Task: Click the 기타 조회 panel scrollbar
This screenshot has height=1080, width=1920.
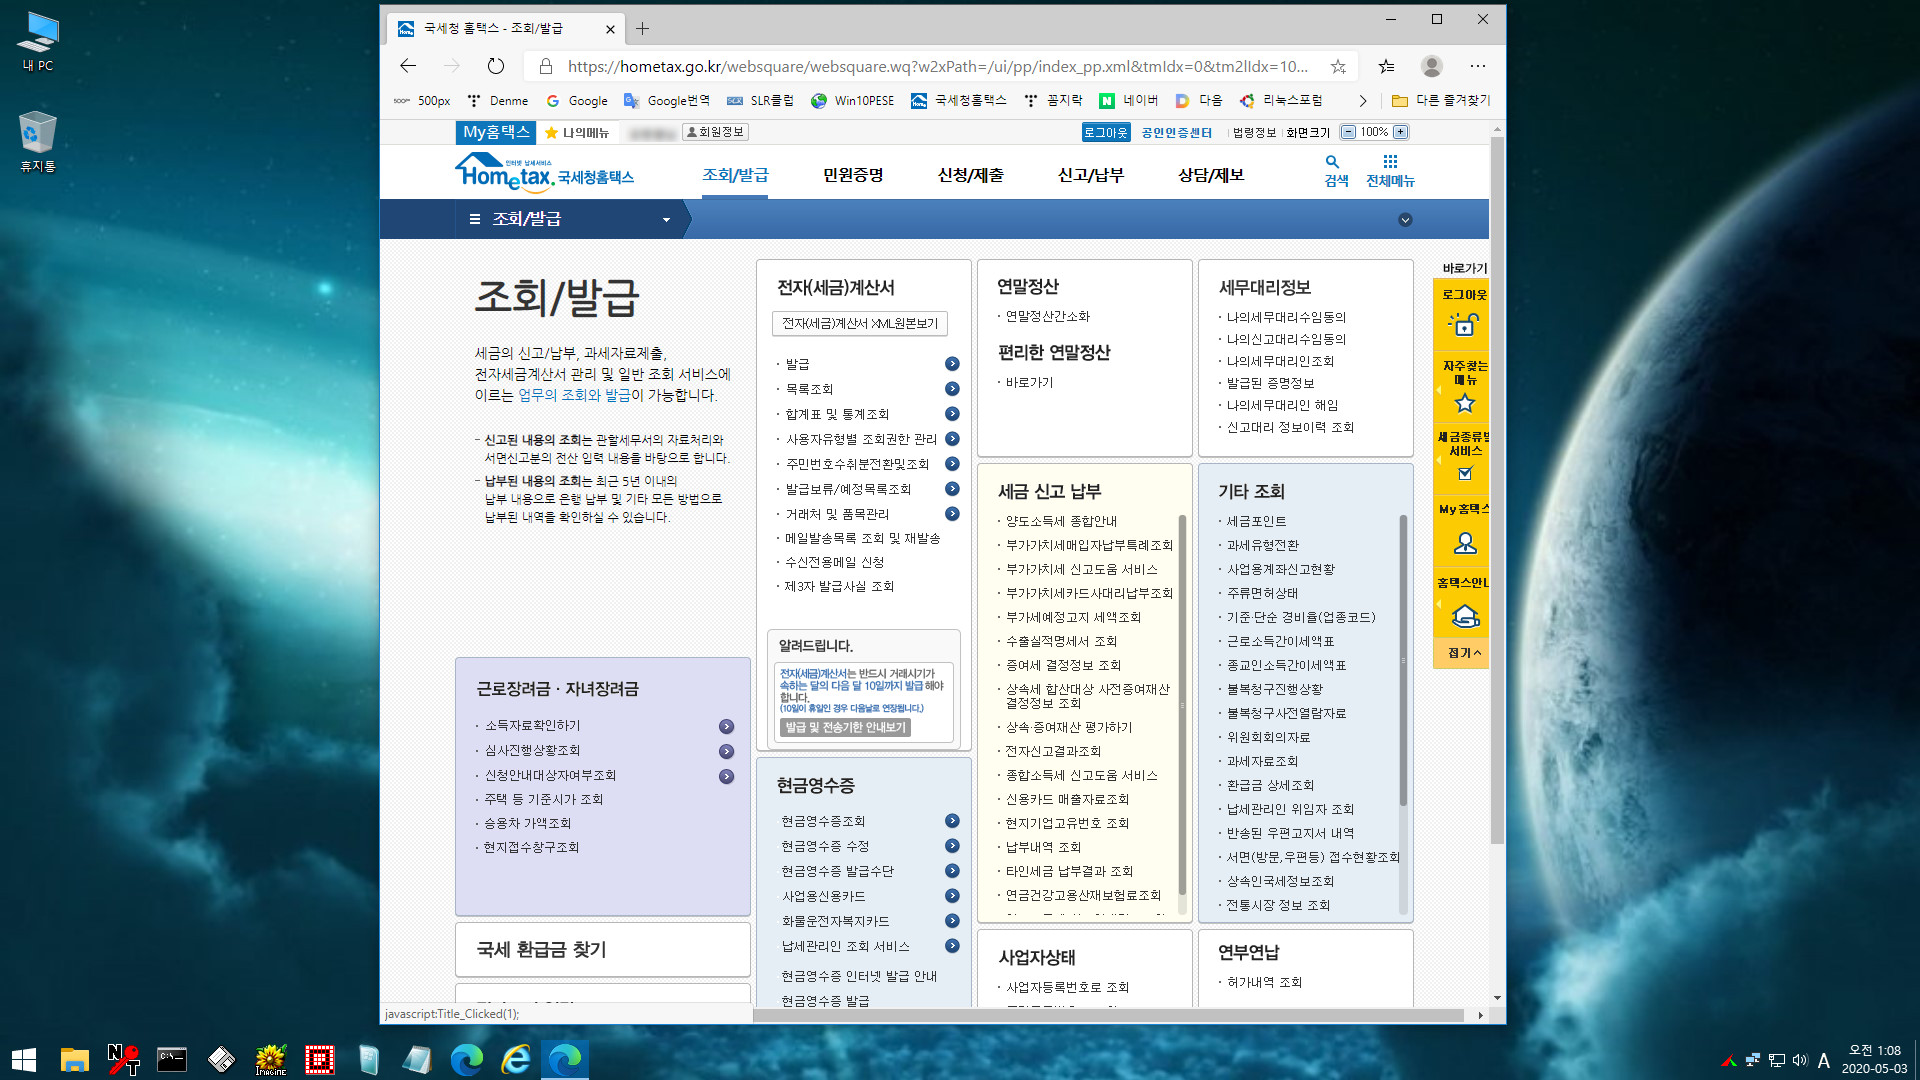Action: pos(1403,660)
